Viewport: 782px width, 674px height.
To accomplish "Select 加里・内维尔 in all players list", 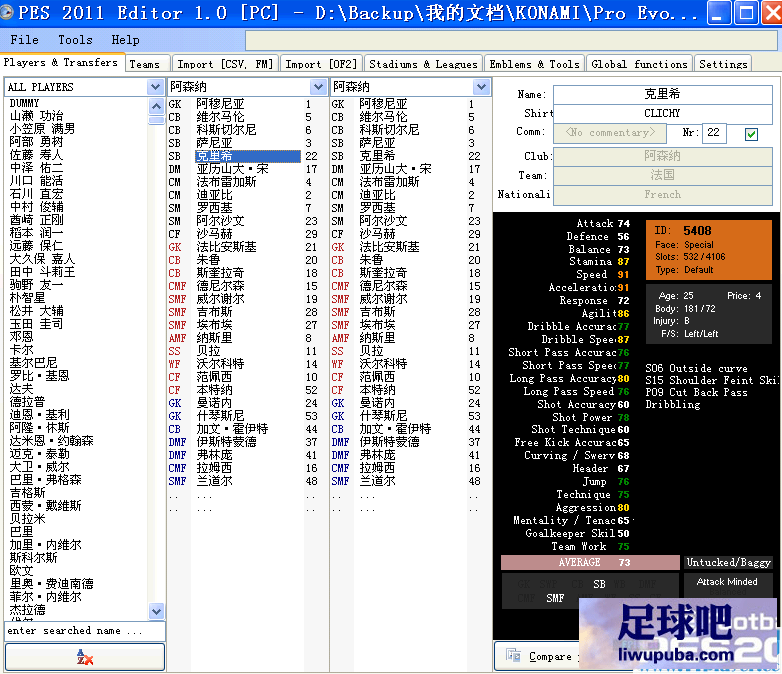I will pos(45,545).
